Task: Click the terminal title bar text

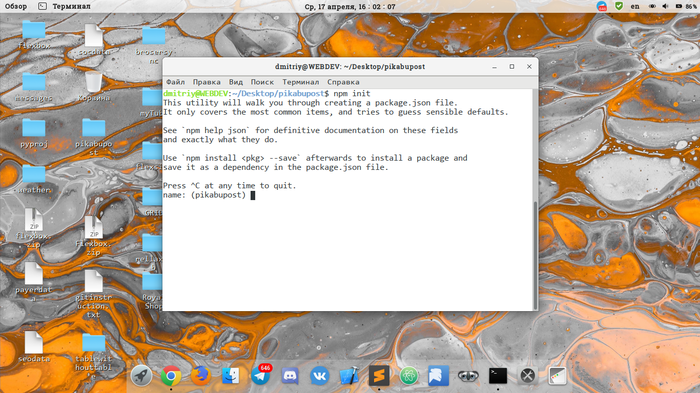Action: click(x=350, y=67)
